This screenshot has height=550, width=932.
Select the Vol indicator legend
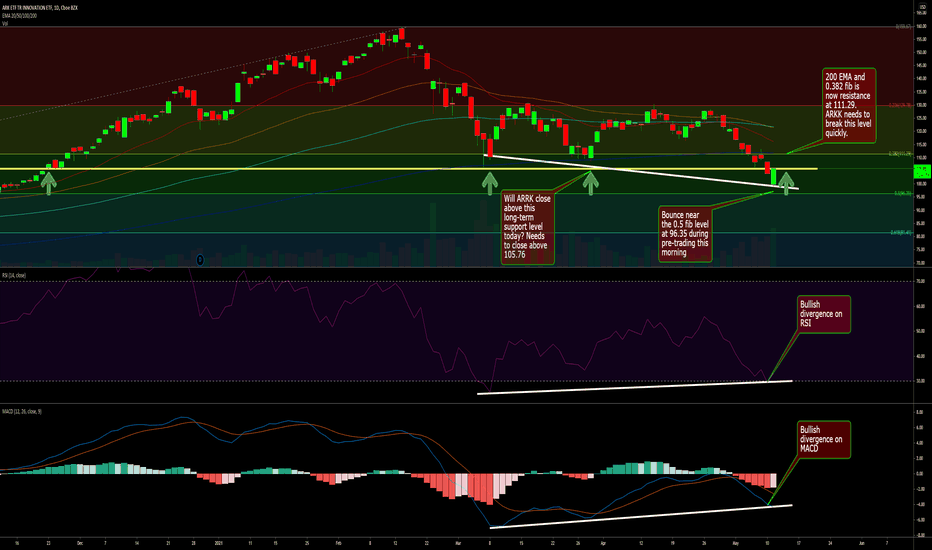[x=5, y=23]
